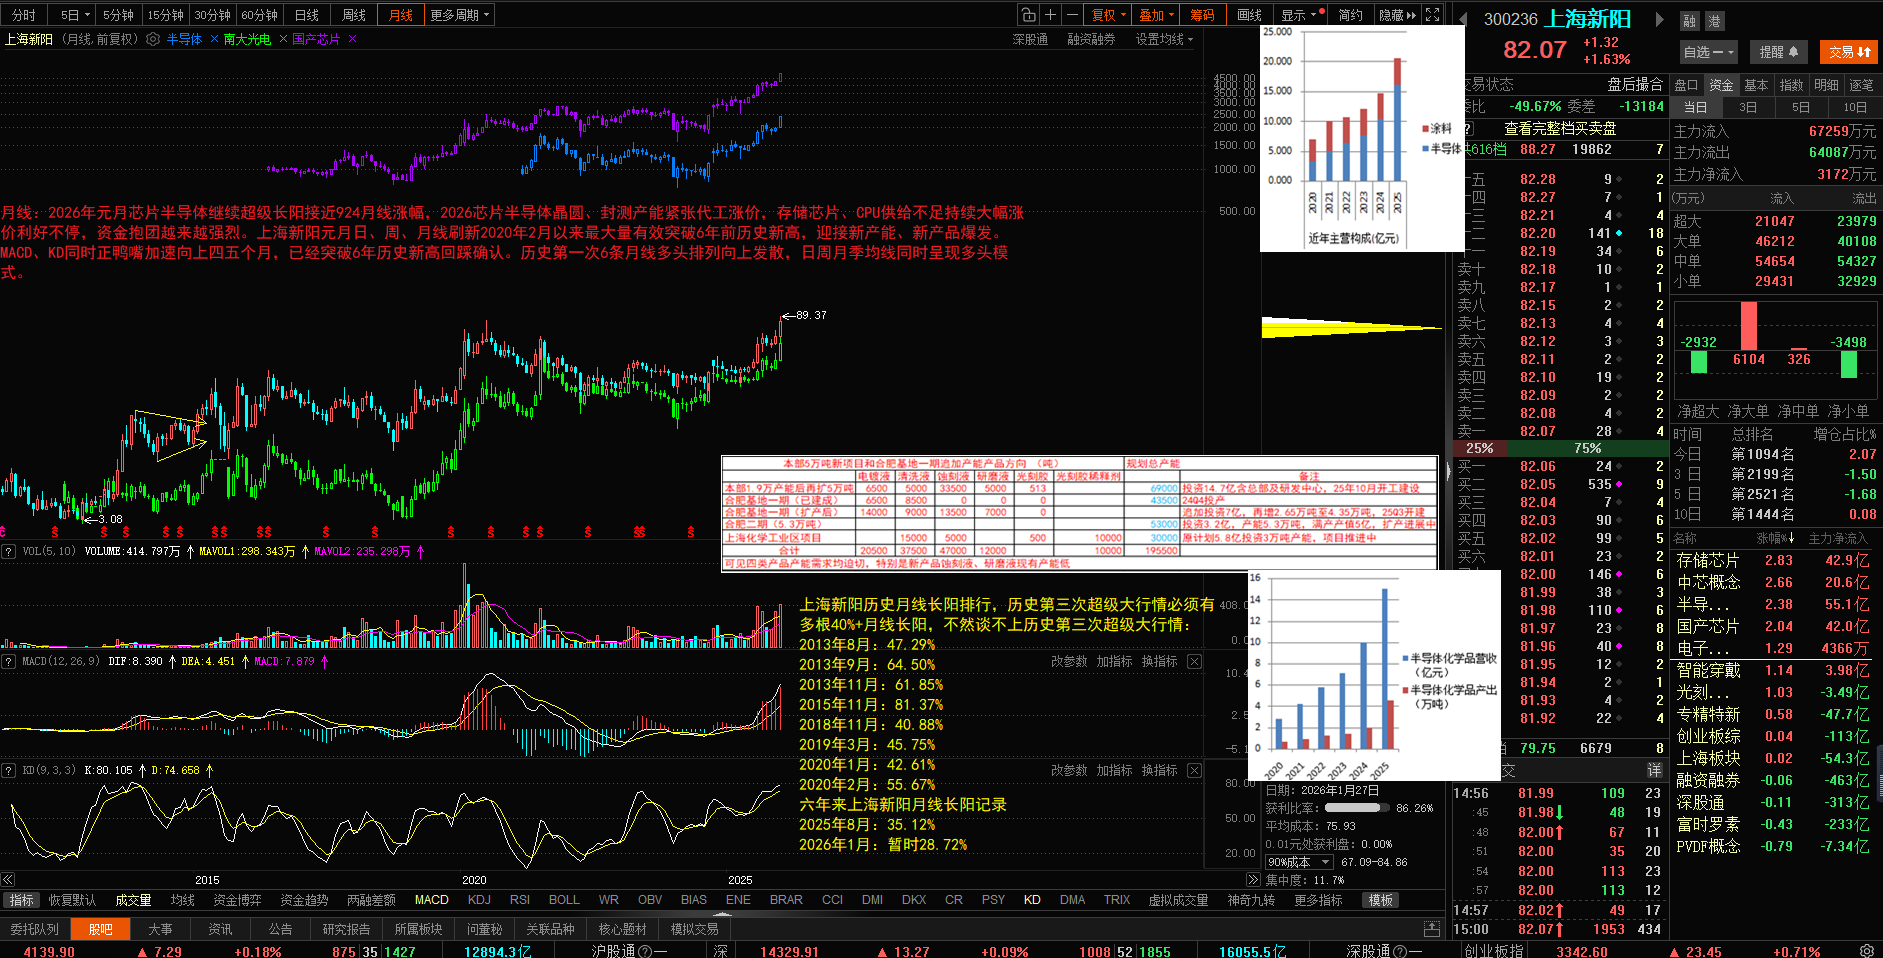Open chart settings gear beside 上海新阳 title
This screenshot has width=1883, height=958.
coord(153,39)
